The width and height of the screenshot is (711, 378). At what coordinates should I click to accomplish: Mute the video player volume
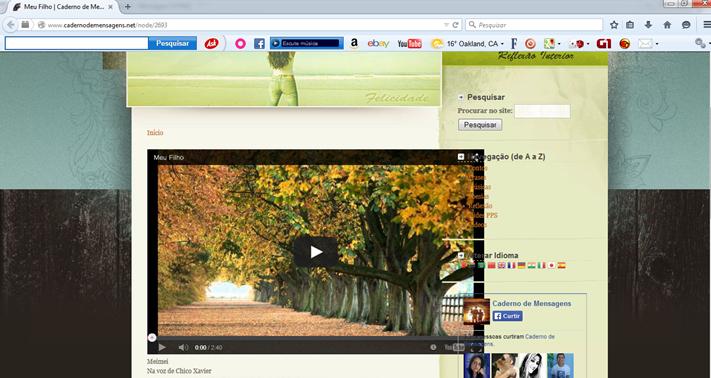183,348
